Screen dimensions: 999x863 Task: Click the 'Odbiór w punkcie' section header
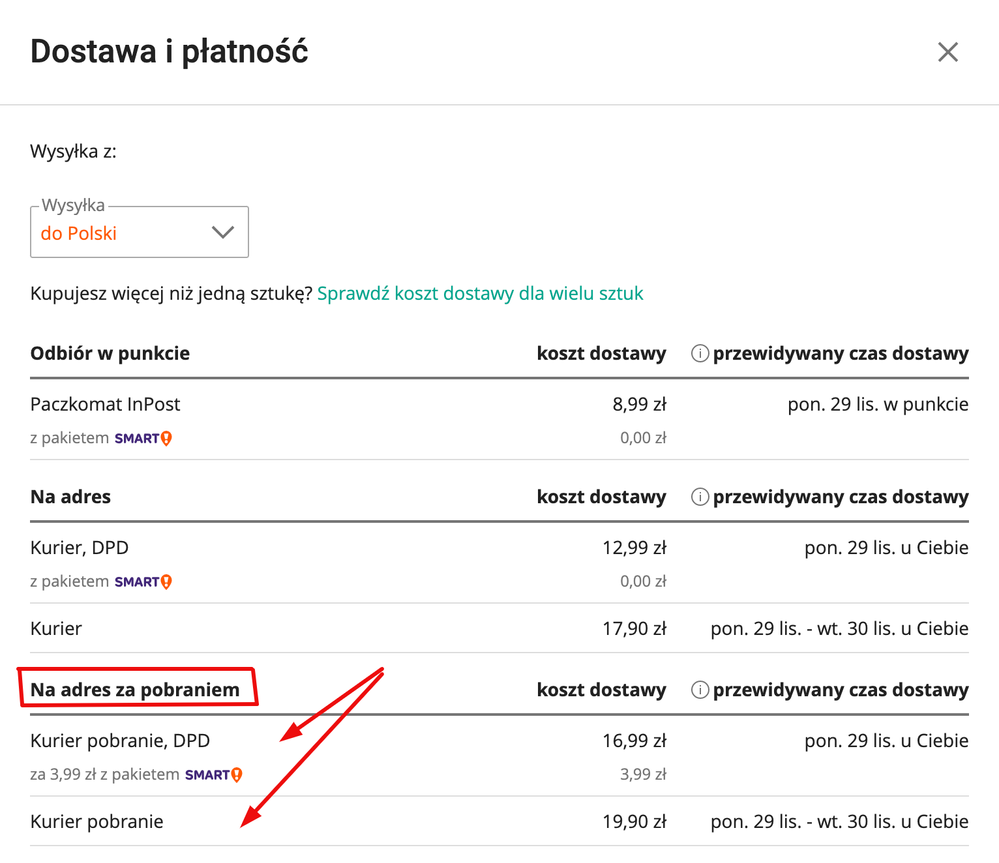(x=110, y=353)
